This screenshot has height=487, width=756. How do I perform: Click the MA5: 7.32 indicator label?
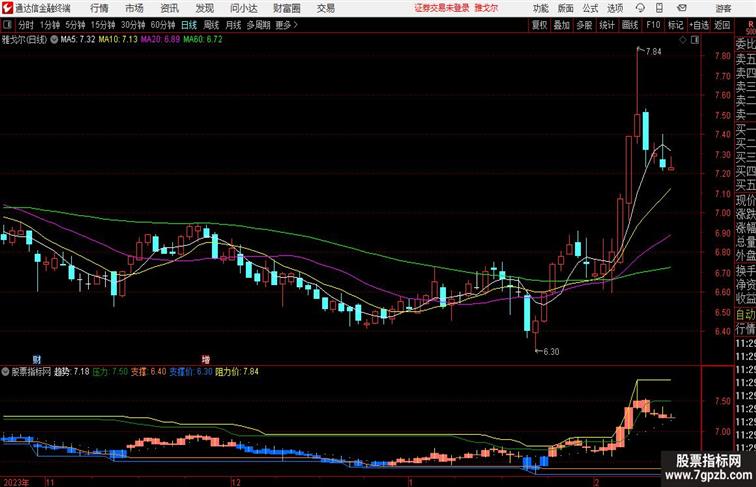(78, 40)
